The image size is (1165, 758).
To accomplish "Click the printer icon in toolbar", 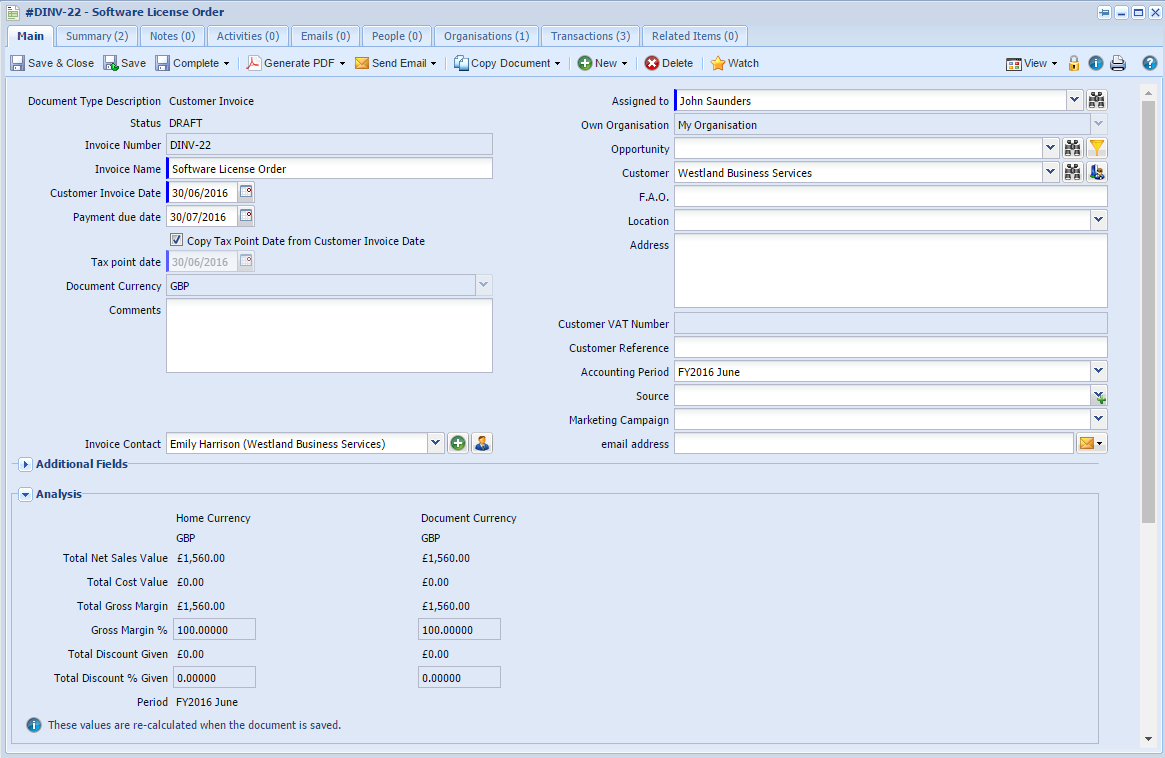I will (1118, 63).
